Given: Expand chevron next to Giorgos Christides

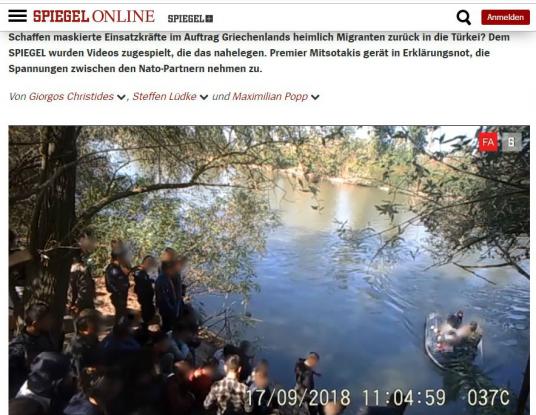Looking at the screenshot, I should (x=121, y=97).
